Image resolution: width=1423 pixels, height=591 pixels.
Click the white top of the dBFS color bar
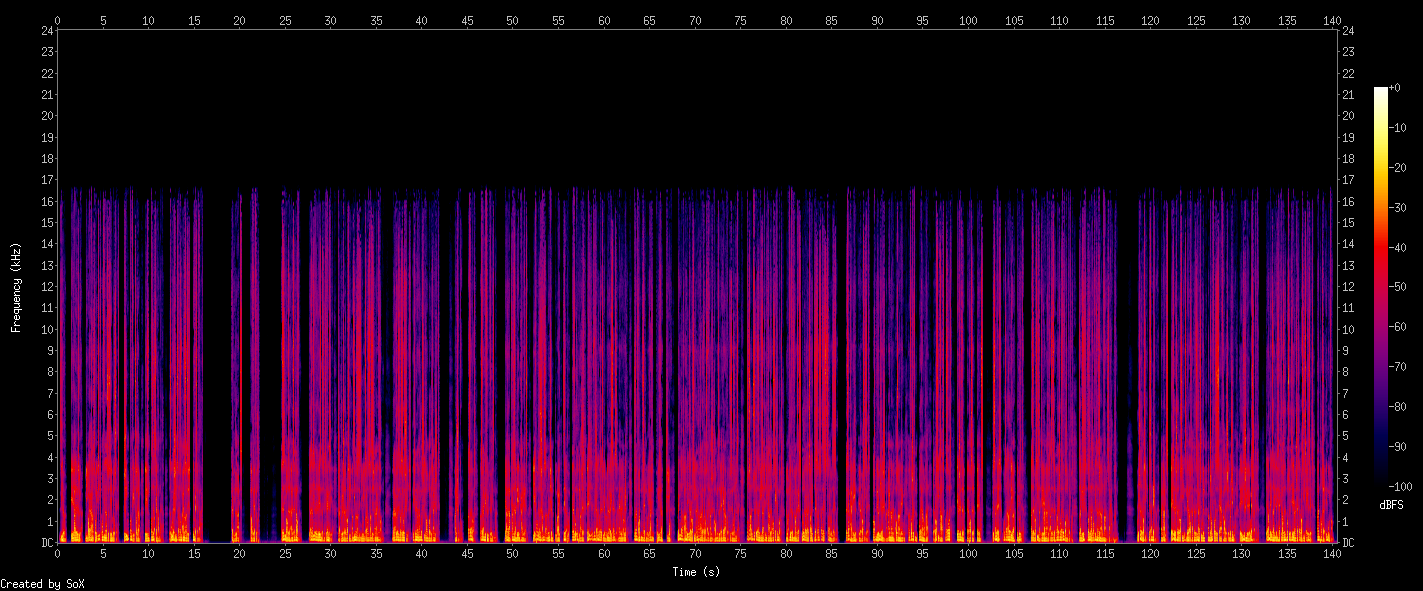[1380, 91]
